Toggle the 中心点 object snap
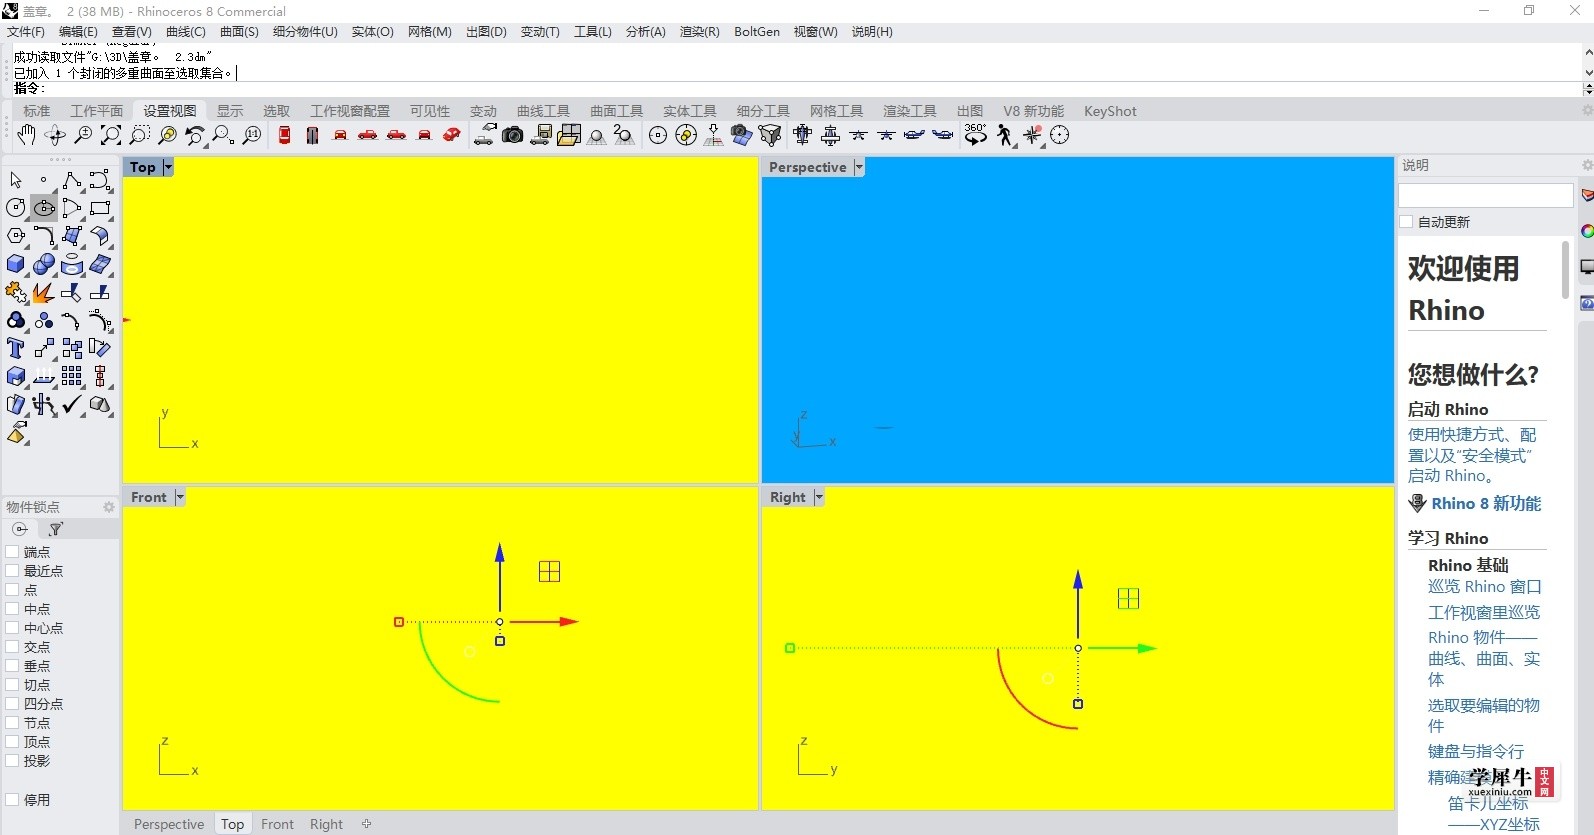Screen dimensions: 1594x835 click(x=12, y=628)
